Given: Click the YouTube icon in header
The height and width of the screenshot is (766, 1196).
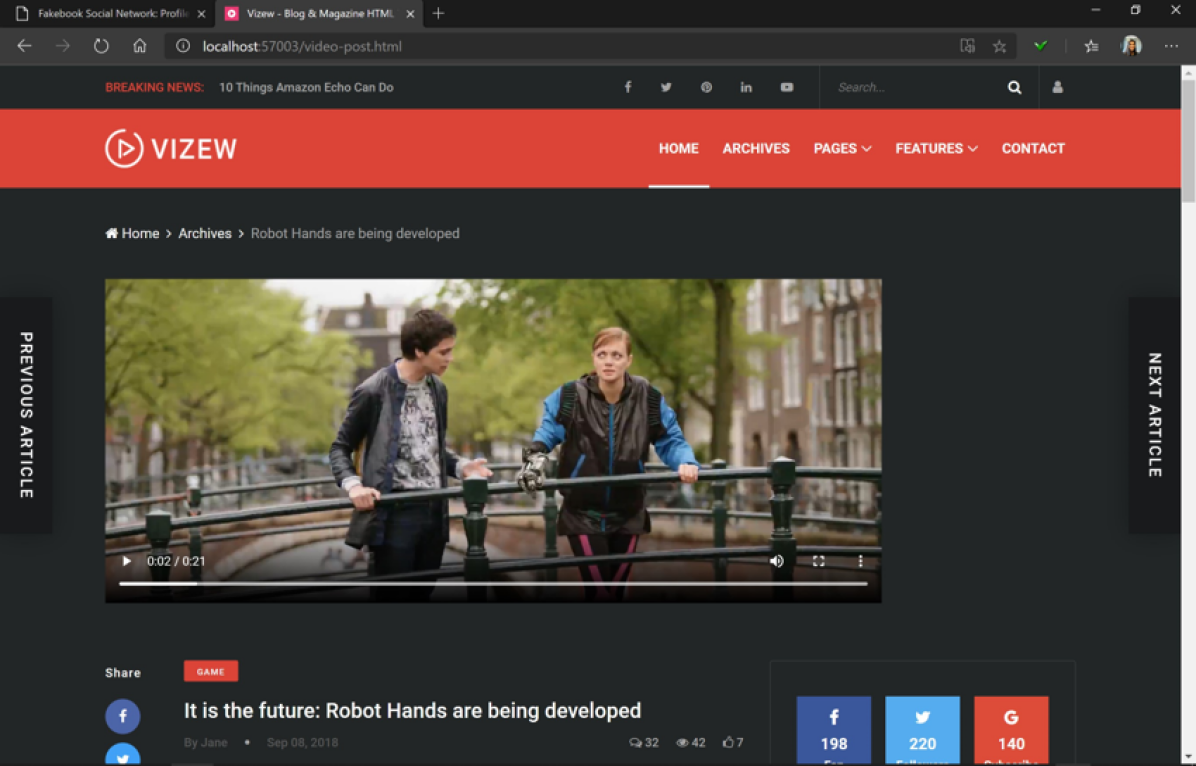Looking at the screenshot, I should 787,87.
